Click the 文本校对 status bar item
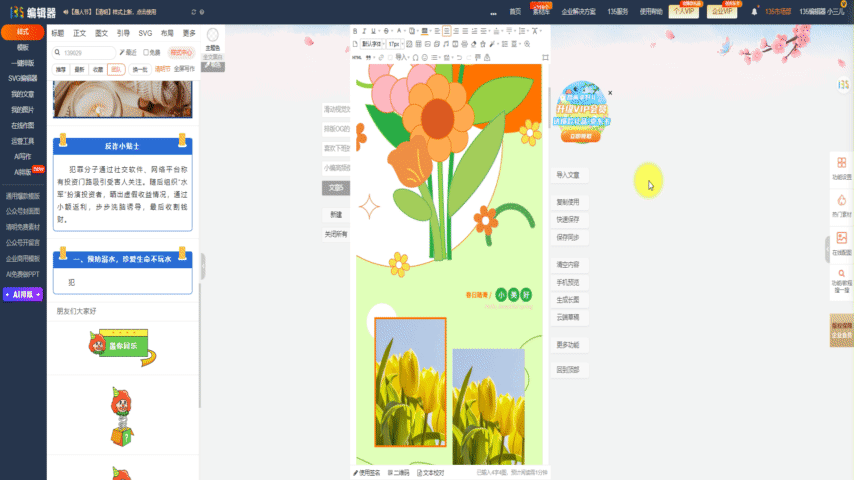This screenshot has width=854, height=480. coord(431,472)
